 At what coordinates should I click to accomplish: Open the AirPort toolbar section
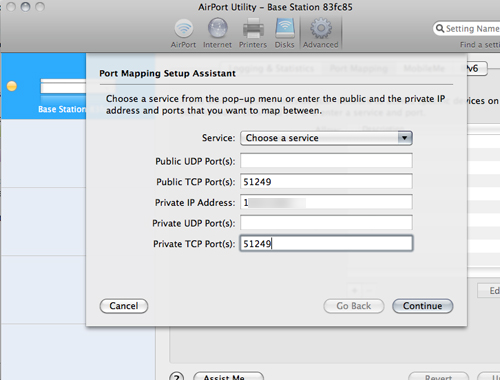pos(183,33)
